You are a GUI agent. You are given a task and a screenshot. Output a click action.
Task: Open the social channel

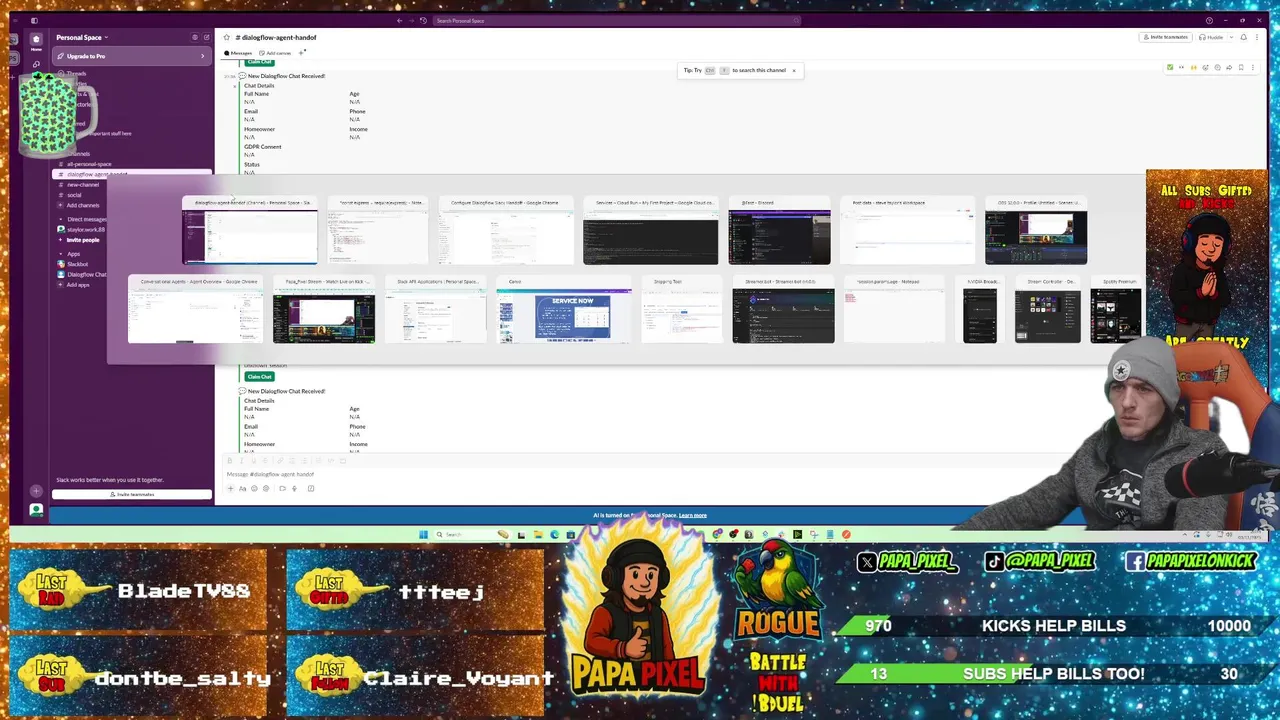pyautogui.click(x=74, y=195)
